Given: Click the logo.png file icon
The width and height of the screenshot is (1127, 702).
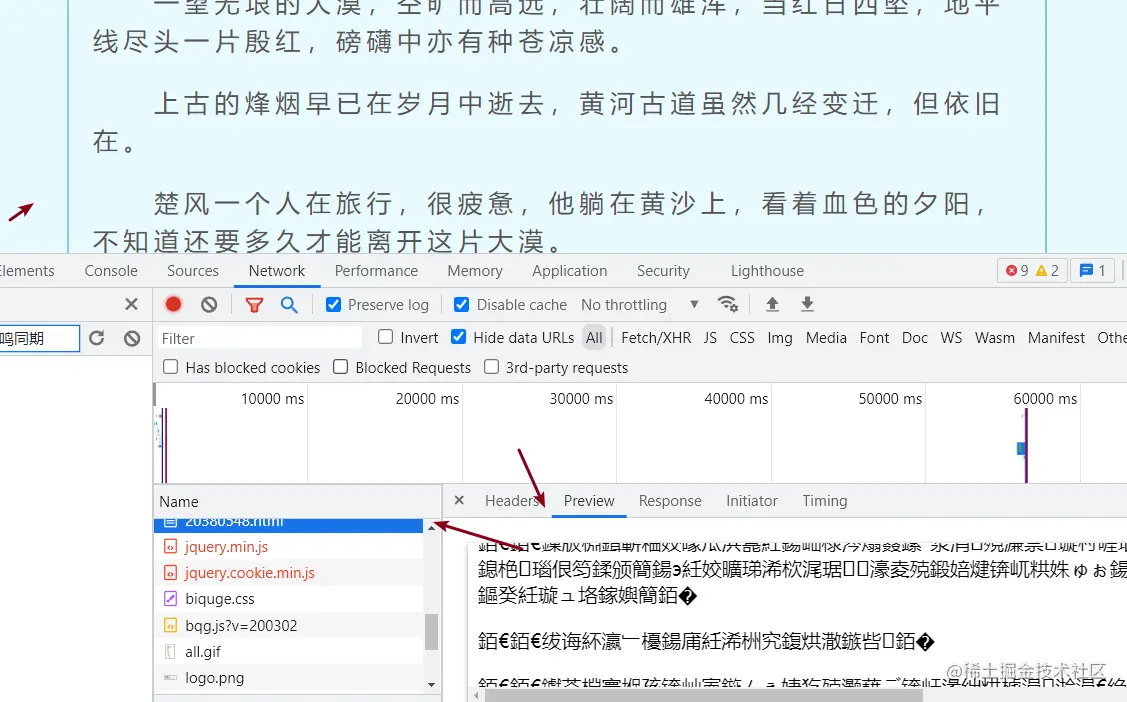Looking at the screenshot, I should pos(170,678).
